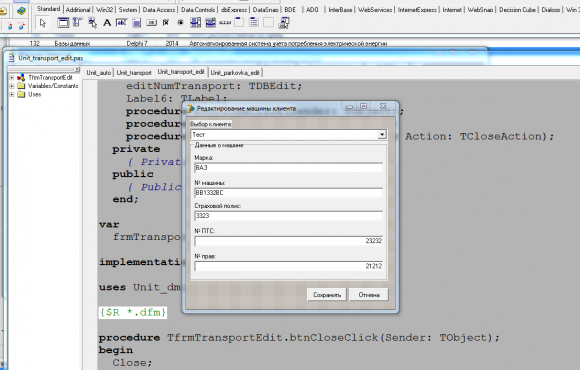Click the Сохранить button
The width and height of the screenshot is (580, 370).
click(327, 295)
